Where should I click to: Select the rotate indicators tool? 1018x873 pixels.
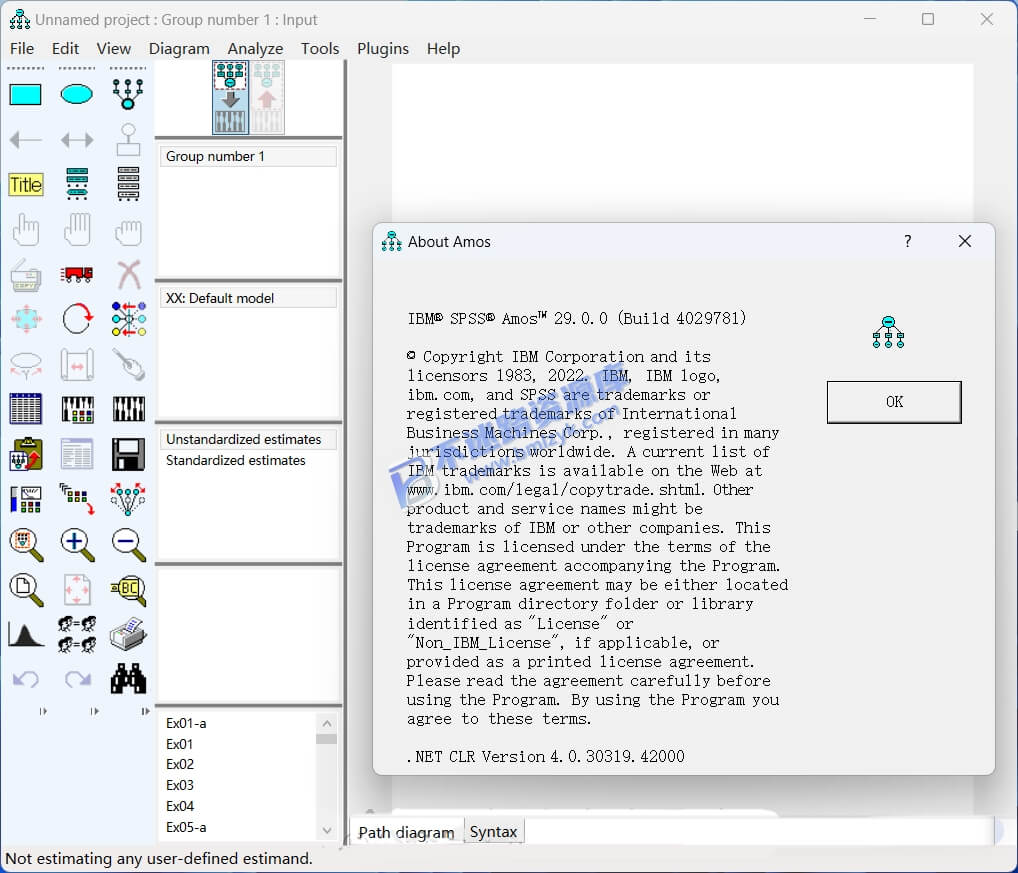[x=77, y=319]
